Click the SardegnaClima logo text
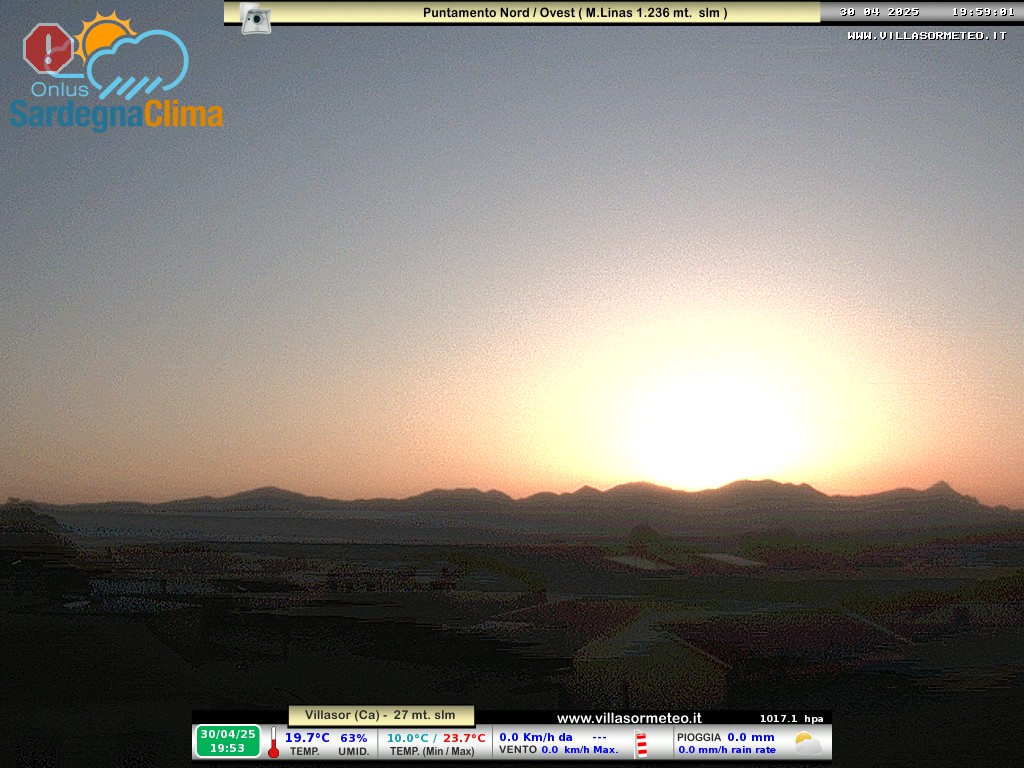Screen dimensions: 1024x768 pos(116,115)
